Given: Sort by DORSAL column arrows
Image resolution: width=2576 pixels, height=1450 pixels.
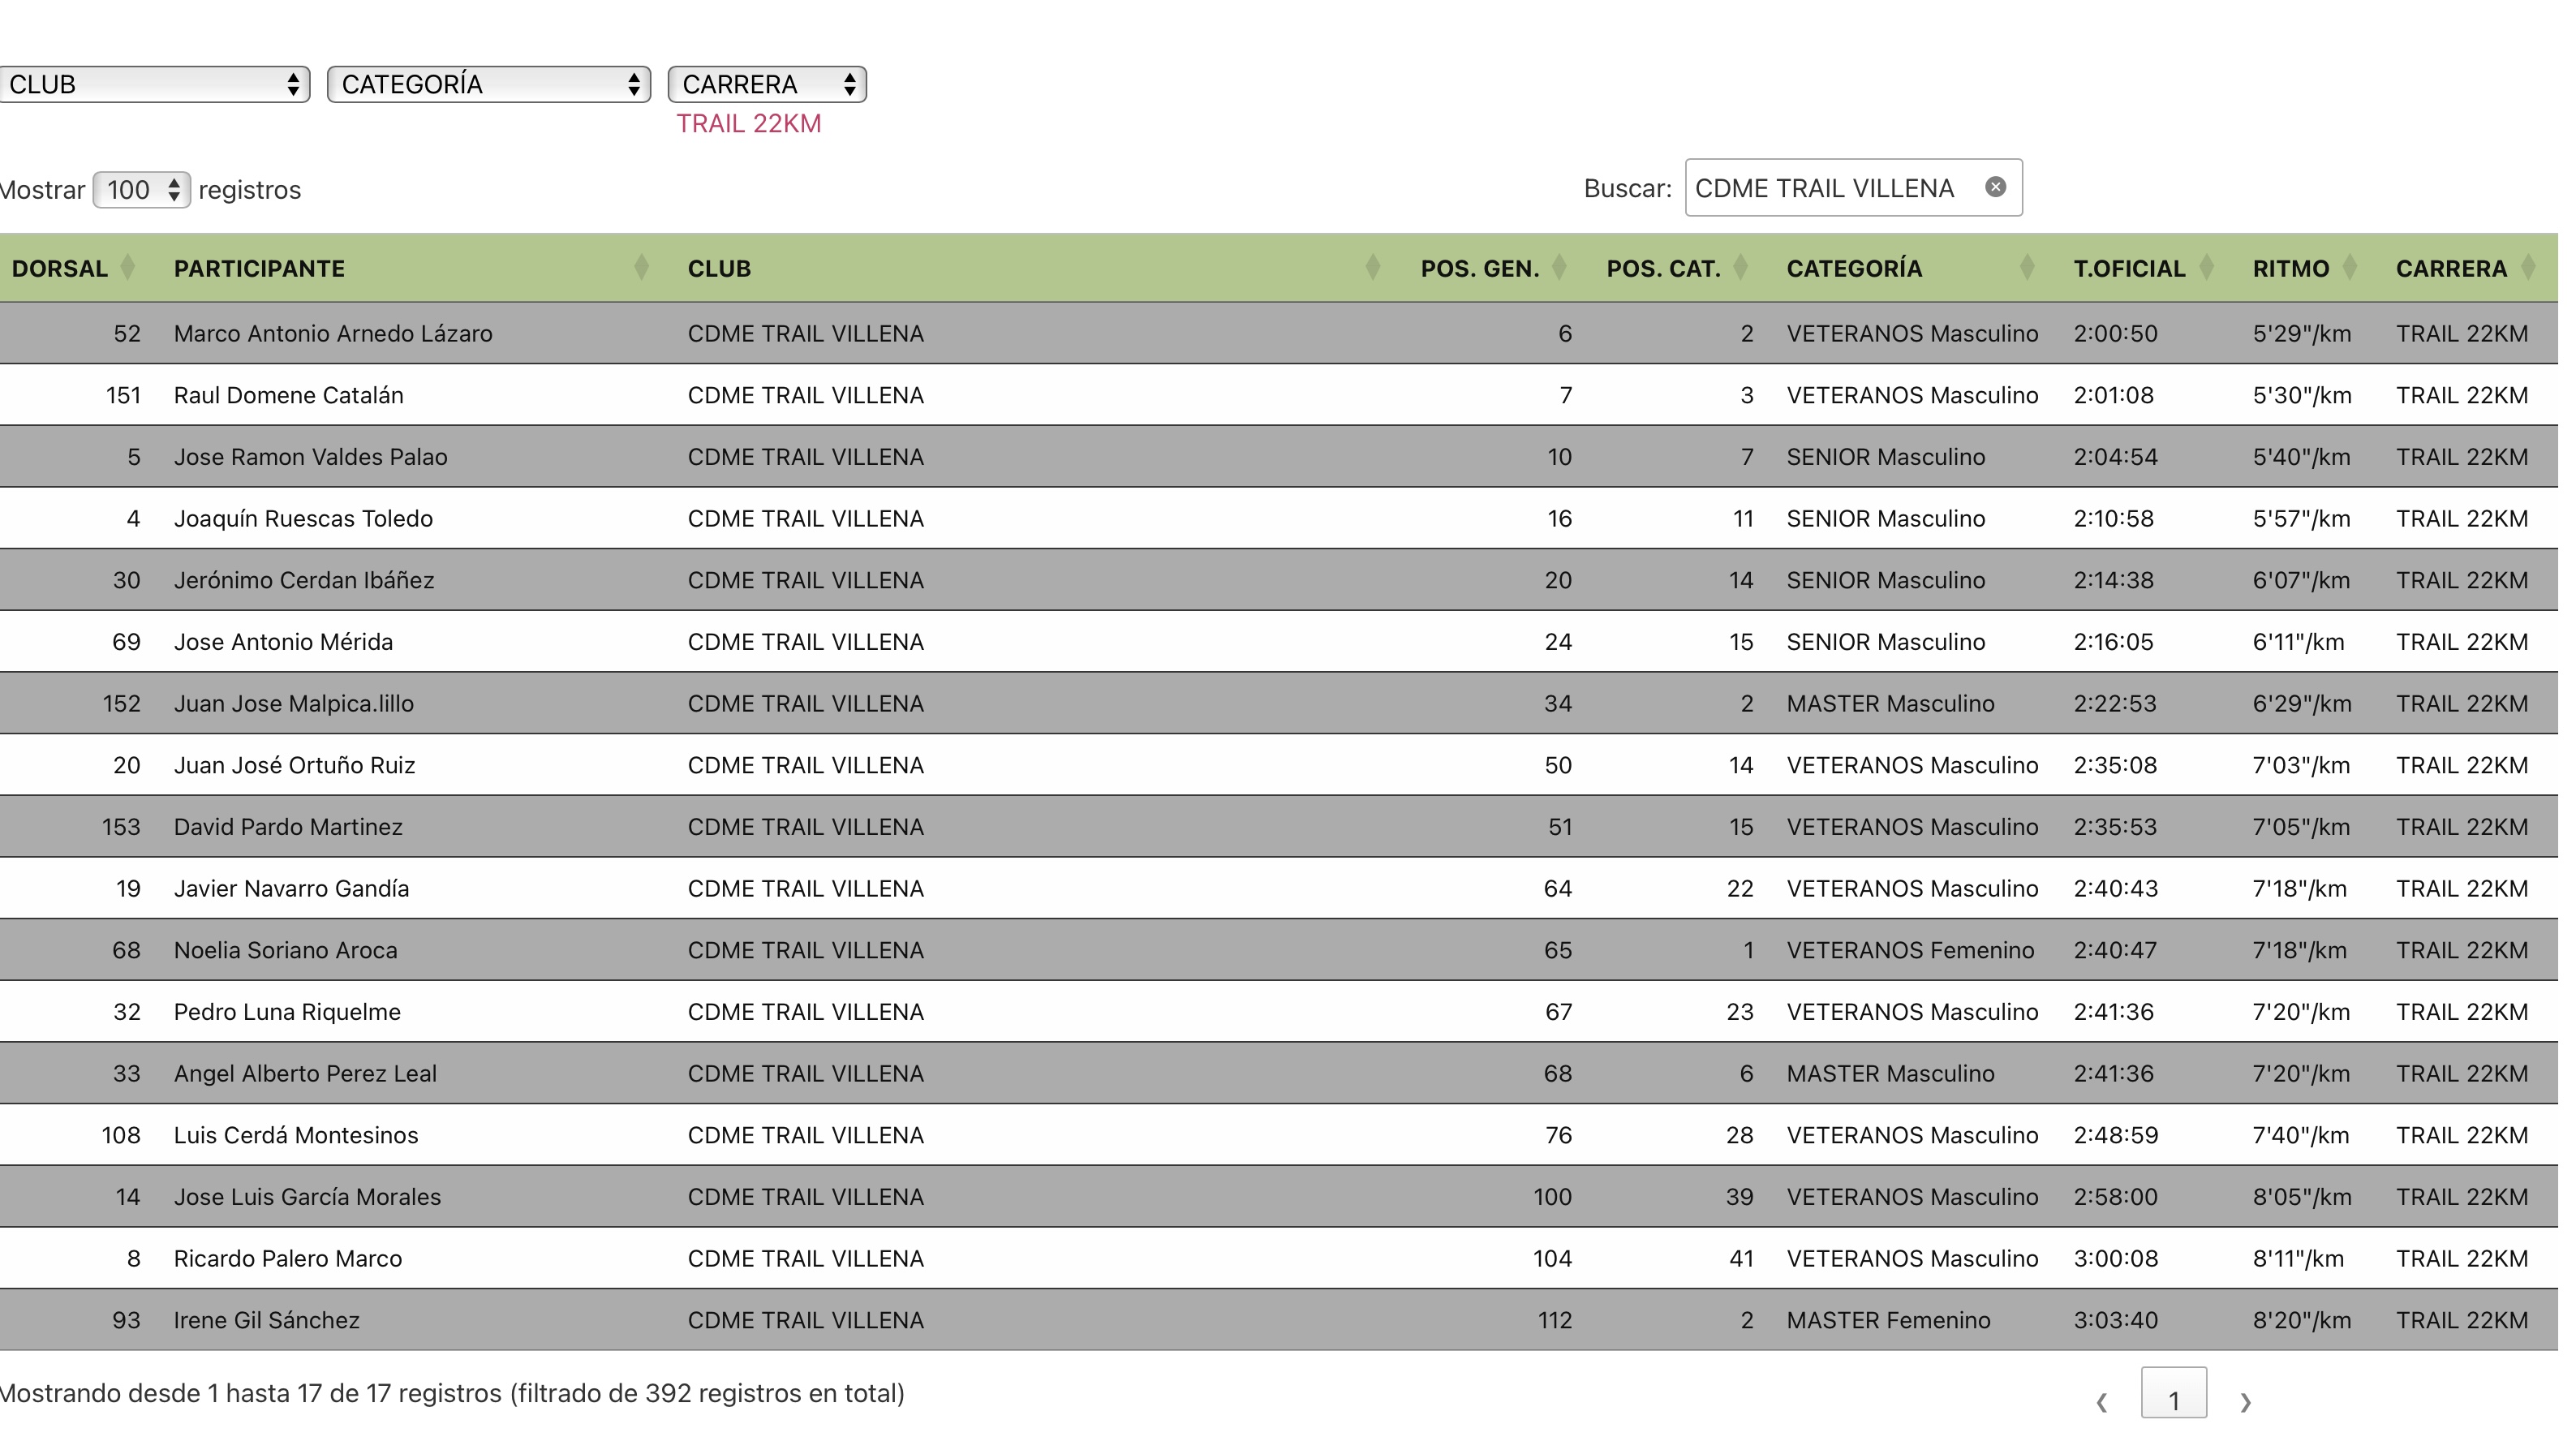Looking at the screenshot, I should (128, 267).
